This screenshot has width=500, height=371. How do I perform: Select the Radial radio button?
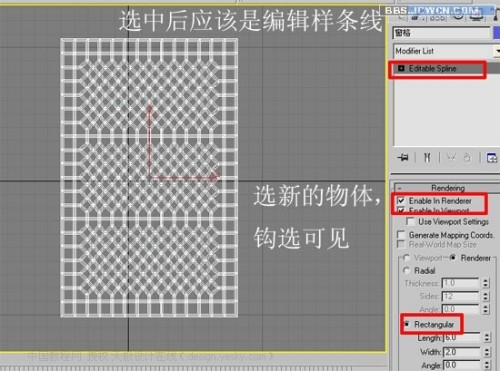[x=406, y=270]
